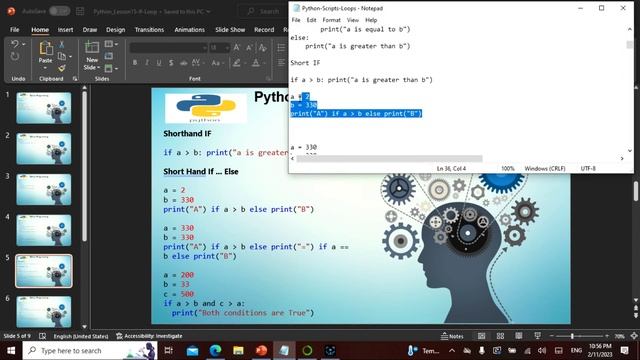The height and width of the screenshot is (360, 640).
Task: Open Accessibility: Investigate in status bar
Action: (x=149, y=336)
